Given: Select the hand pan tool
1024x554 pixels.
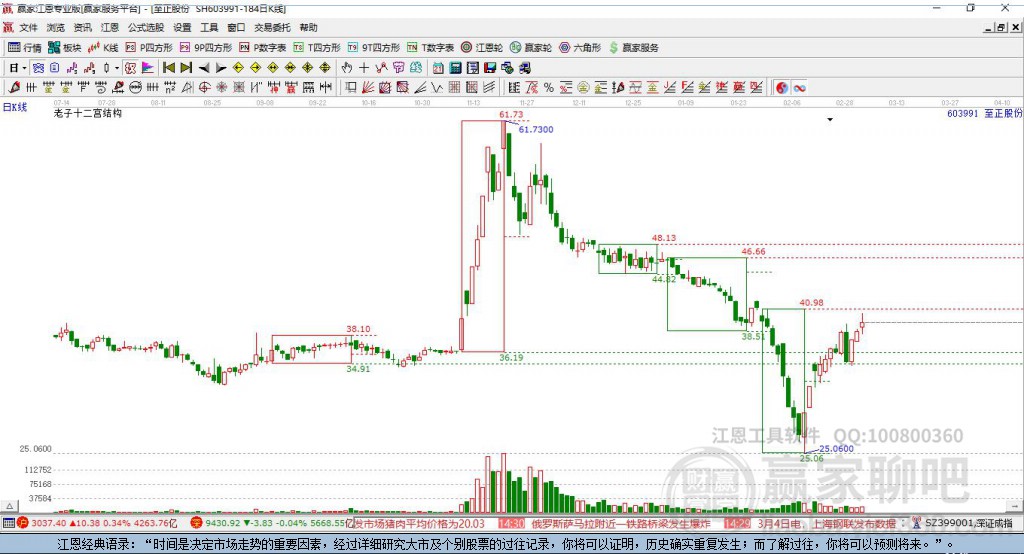Looking at the screenshot, I should [x=347, y=68].
